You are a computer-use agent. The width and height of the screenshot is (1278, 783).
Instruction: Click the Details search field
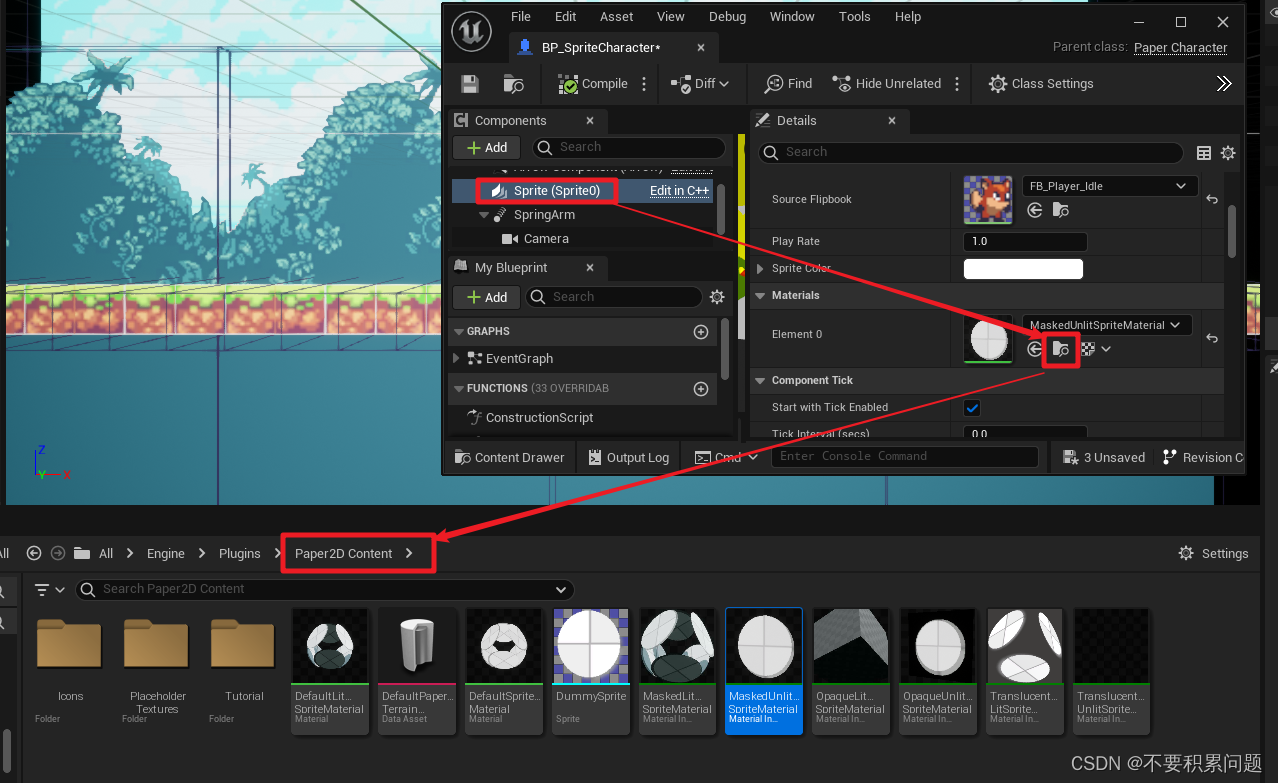pyautogui.click(x=971, y=152)
